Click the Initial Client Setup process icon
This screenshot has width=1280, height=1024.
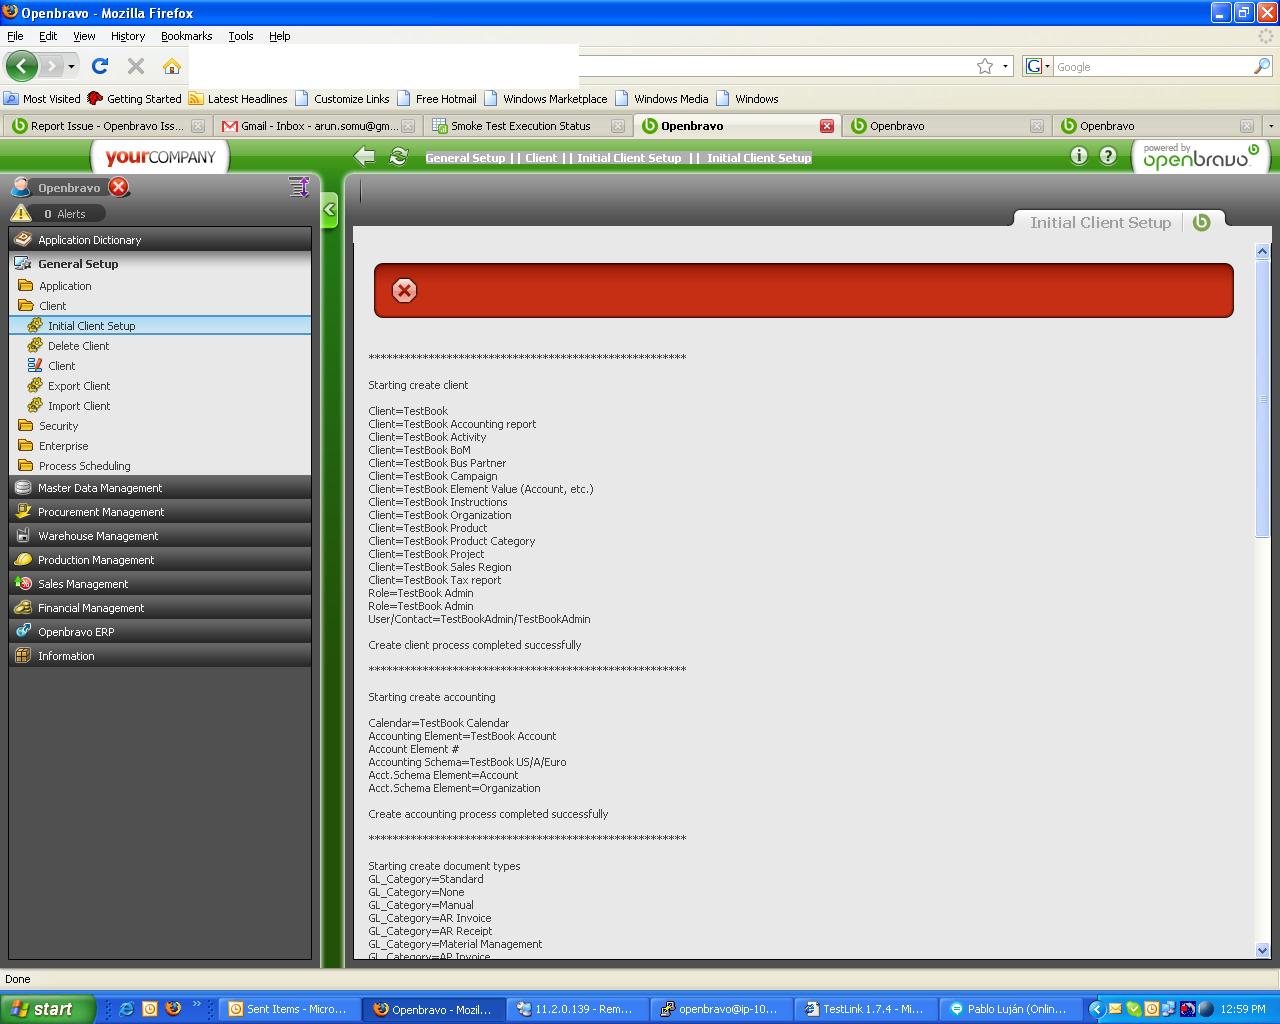coord(35,325)
